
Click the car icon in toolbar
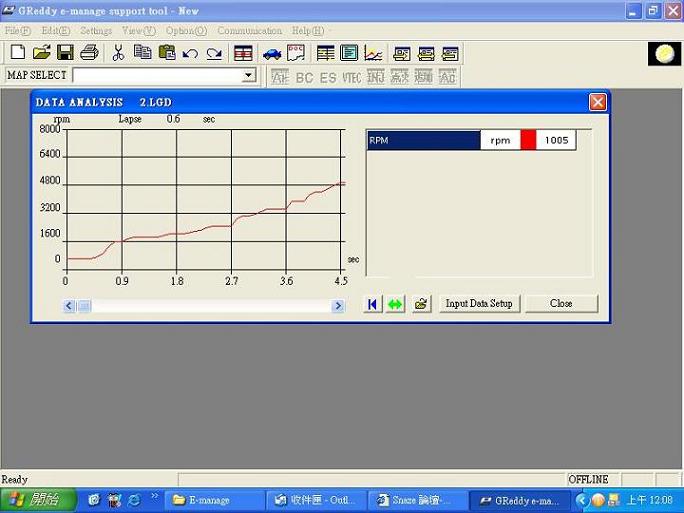(x=272, y=53)
